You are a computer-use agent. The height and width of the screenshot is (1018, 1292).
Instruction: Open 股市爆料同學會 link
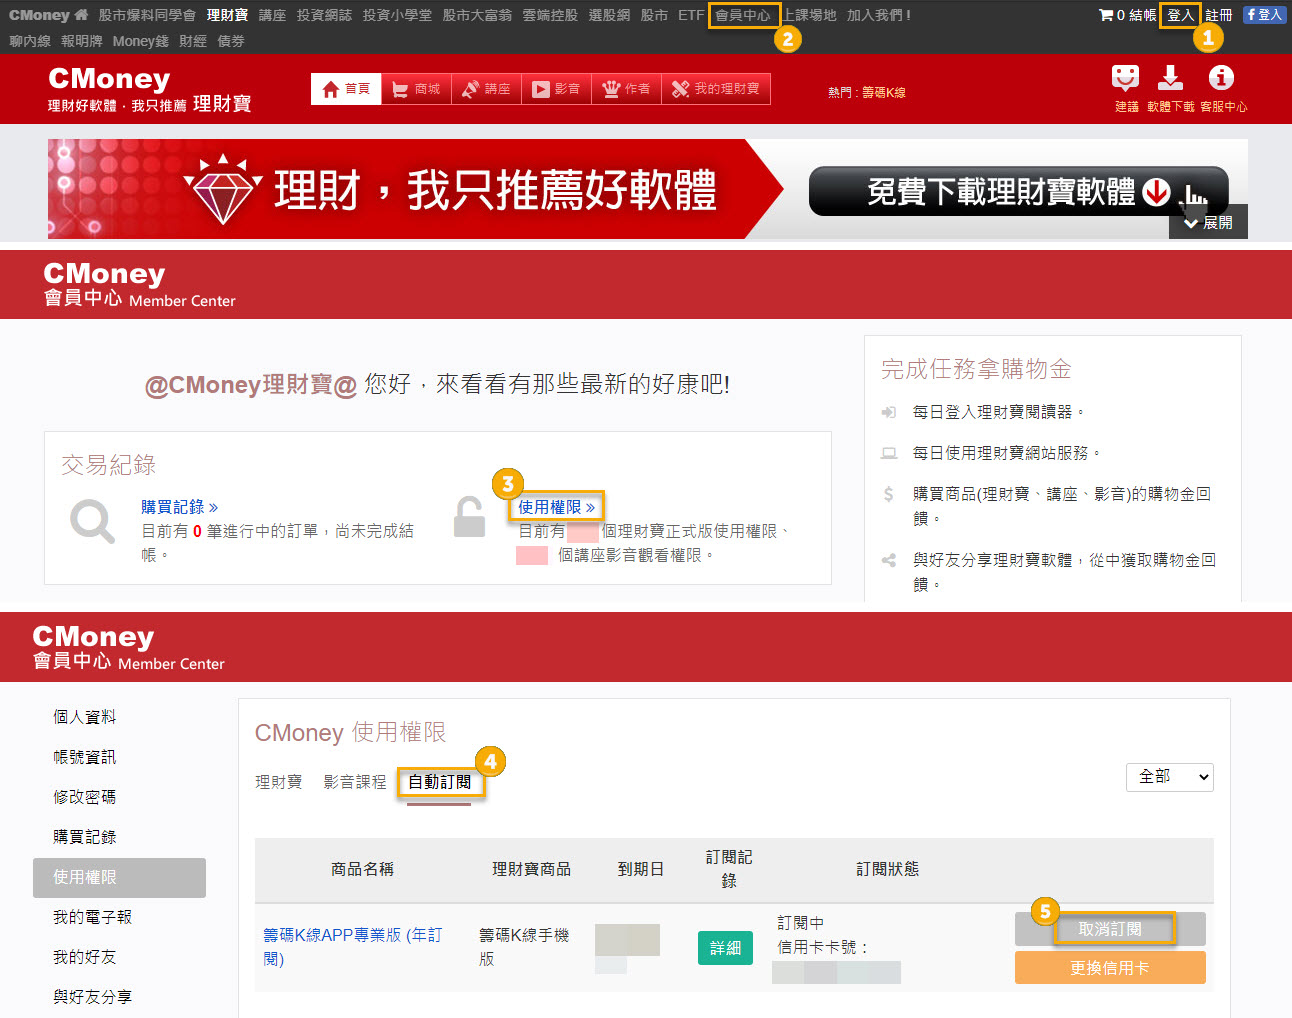point(147,15)
